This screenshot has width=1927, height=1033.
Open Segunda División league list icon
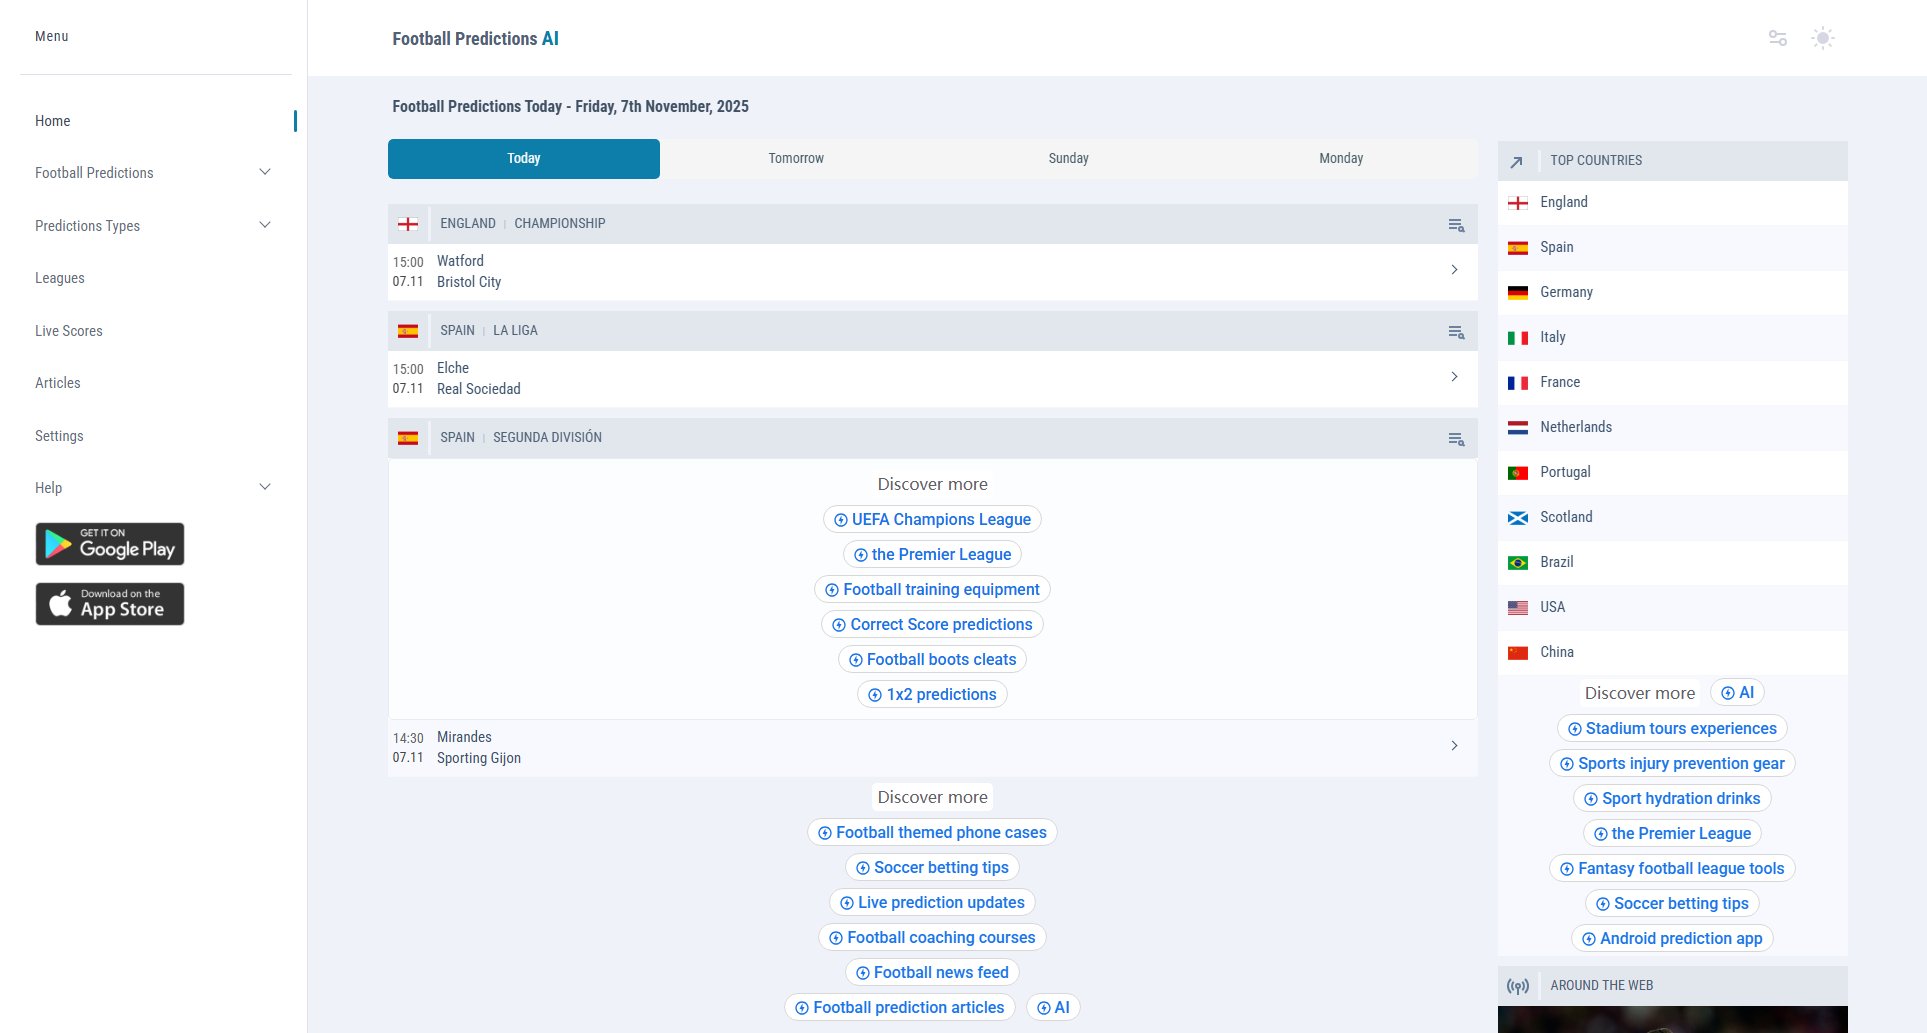(1456, 439)
